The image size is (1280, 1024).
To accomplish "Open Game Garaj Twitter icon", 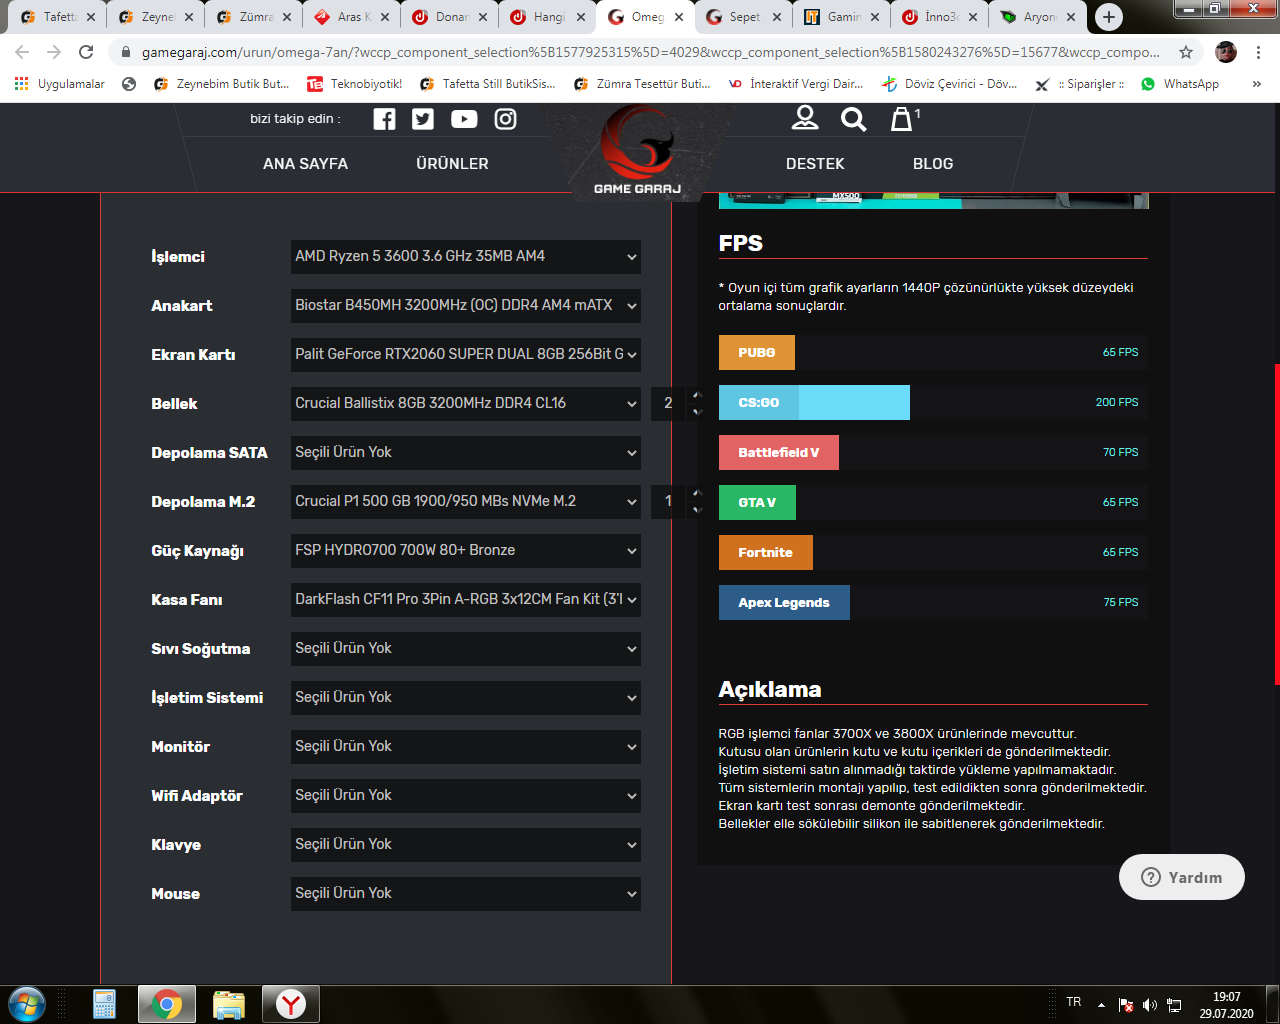I will click(x=423, y=119).
